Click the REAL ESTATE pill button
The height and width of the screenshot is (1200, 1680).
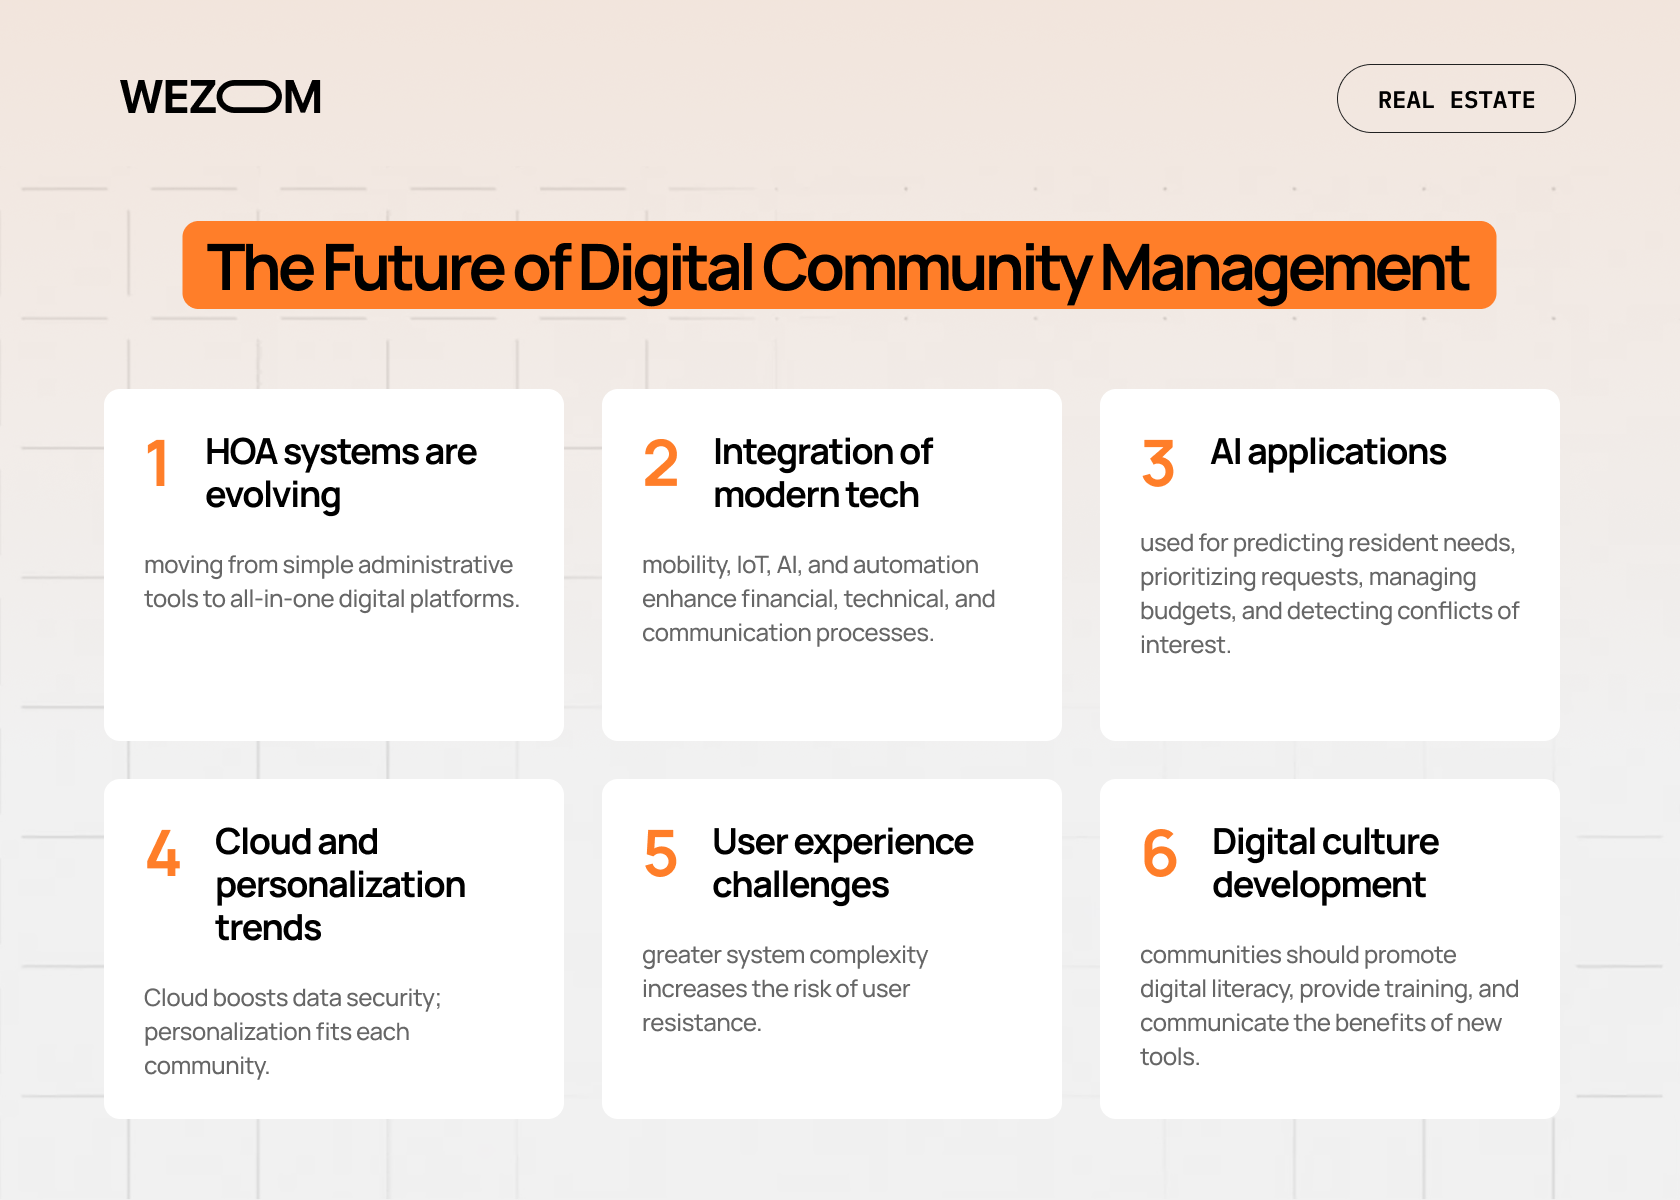pos(1456,98)
